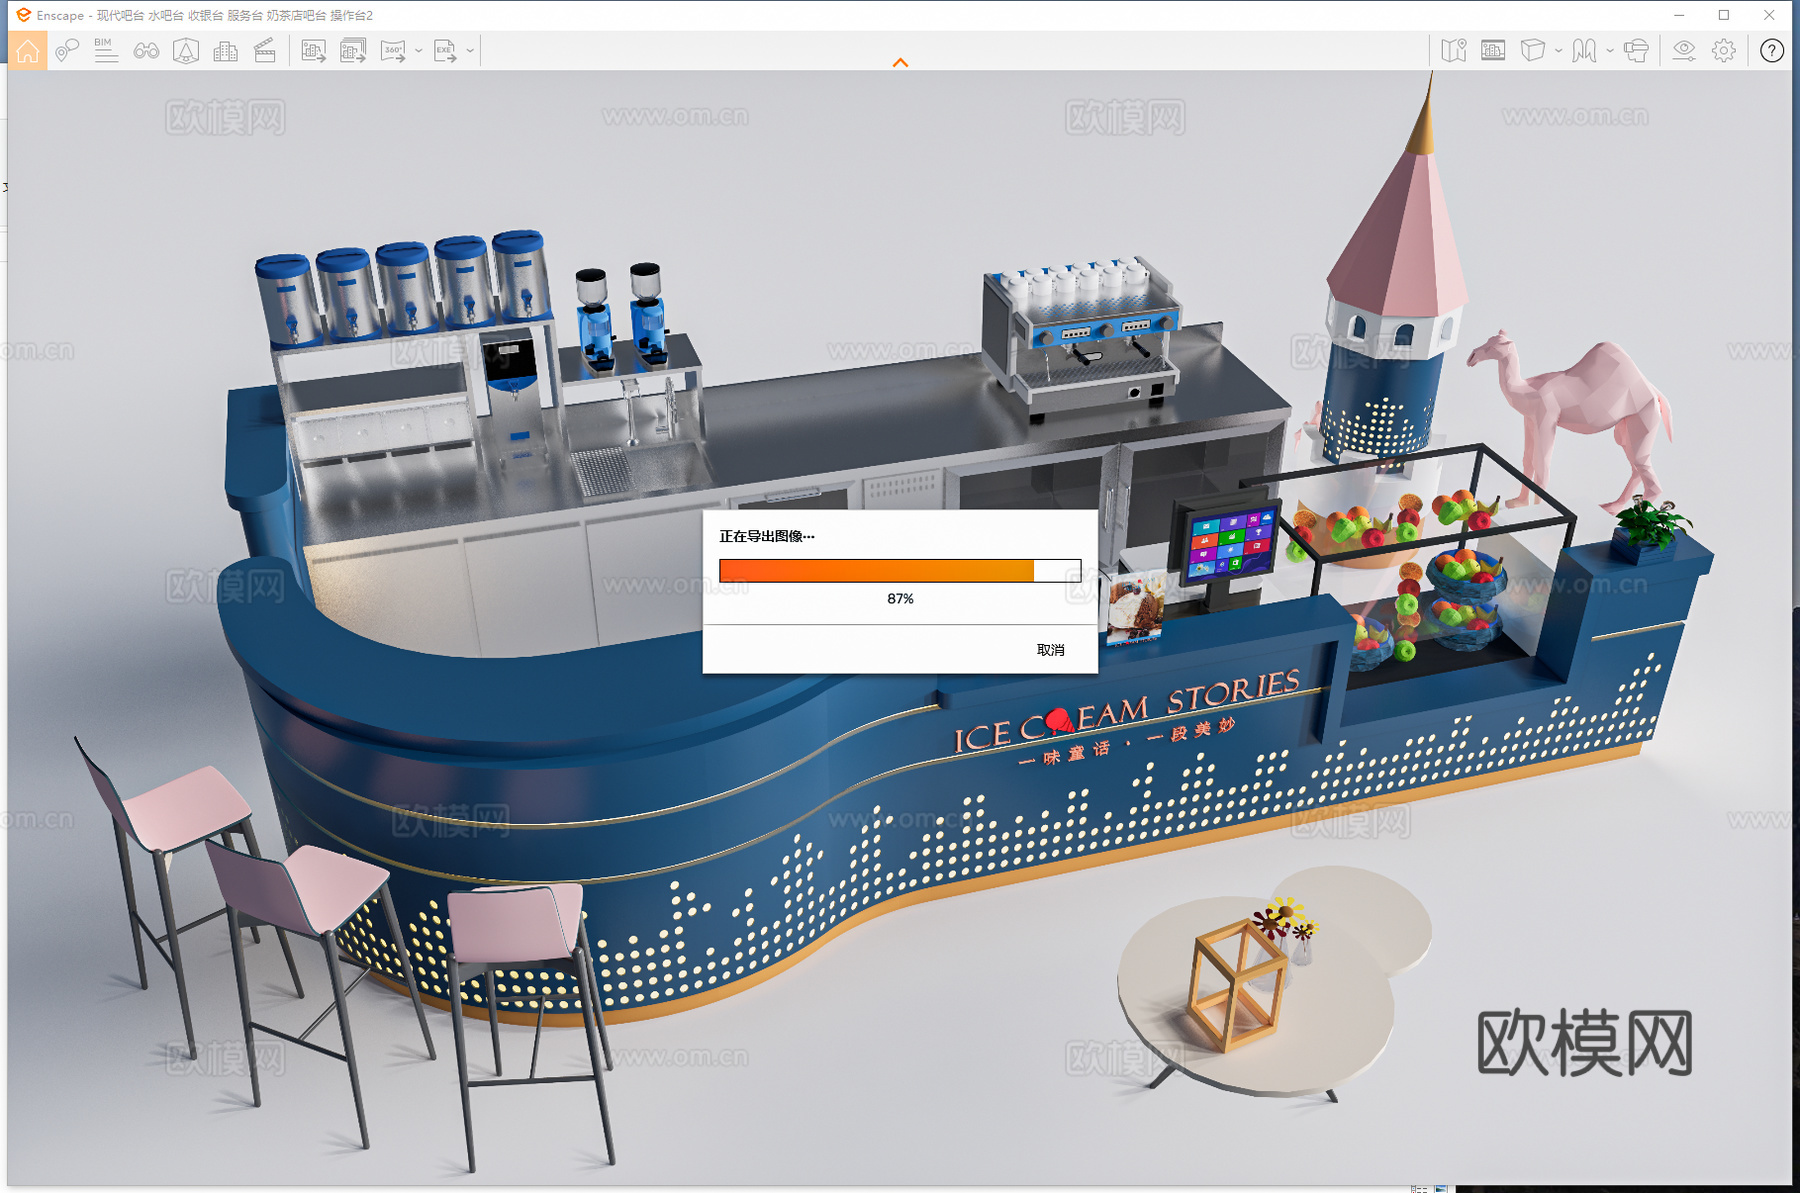Open the asset library building icon
This screenshot has height=1193, width=1800.
(226, 50)
